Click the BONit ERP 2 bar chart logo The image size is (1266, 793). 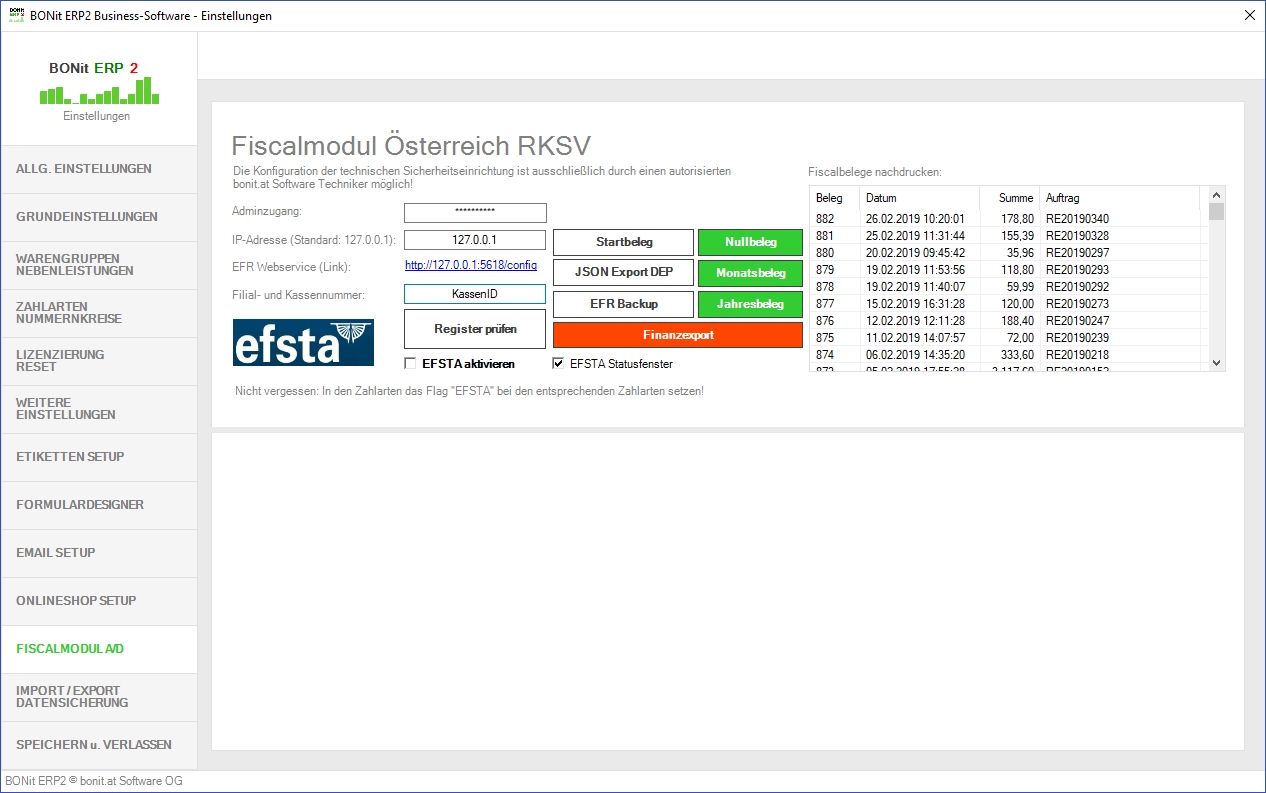pos(99,90)
